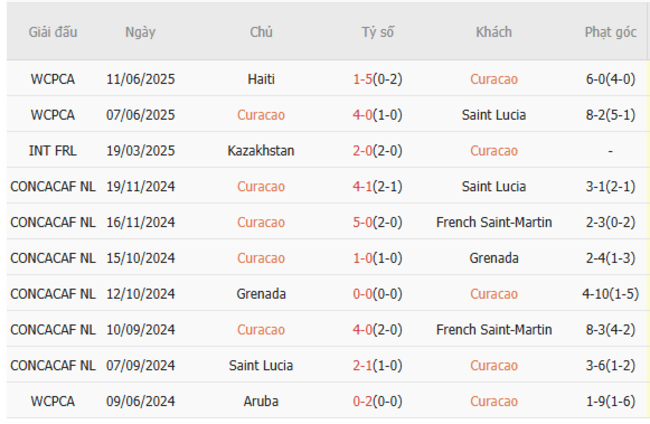Click the date 11/06/2025
Viewport: 650px width, 424px height.
(x=140, y=79)
